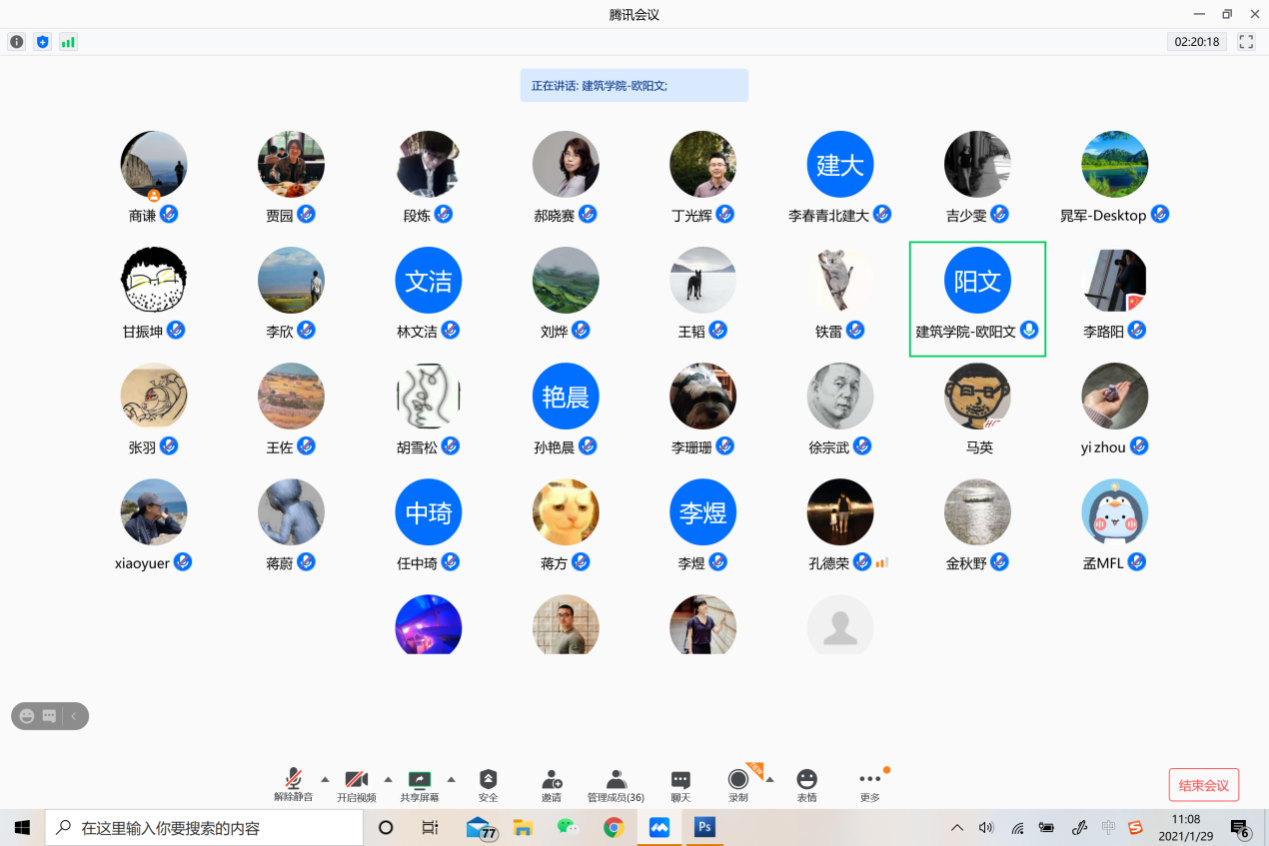1269x846 pixels.
Task: Click the 结束会议 end meeting button
Action: point(1203,785)
